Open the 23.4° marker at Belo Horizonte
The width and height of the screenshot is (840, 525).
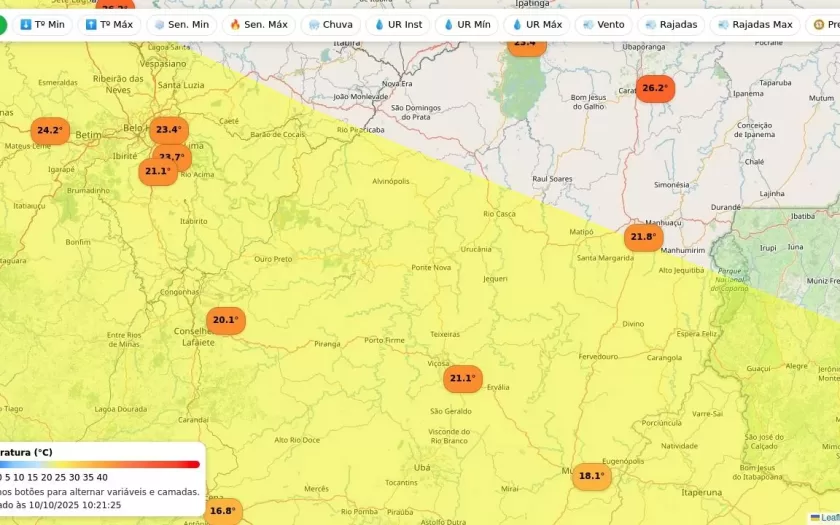pos(168,129)
